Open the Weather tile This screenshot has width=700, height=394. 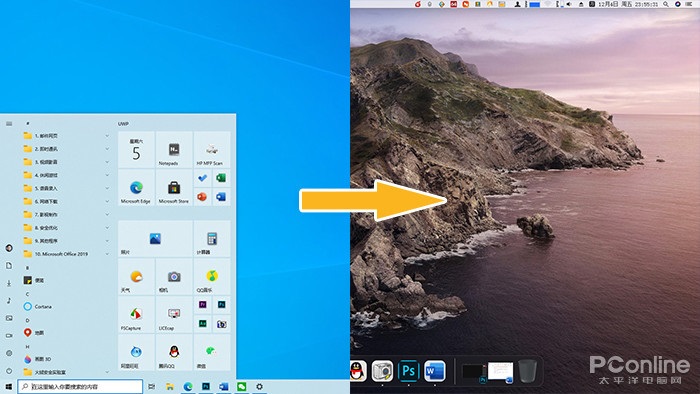click(x=136, y=276)
